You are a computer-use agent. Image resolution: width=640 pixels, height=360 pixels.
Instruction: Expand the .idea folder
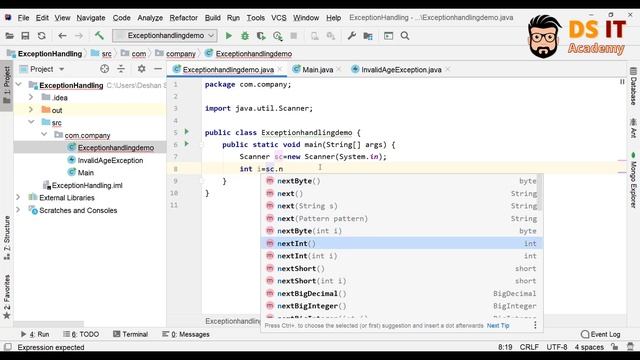pyautogui.click(x=31, y=97)
